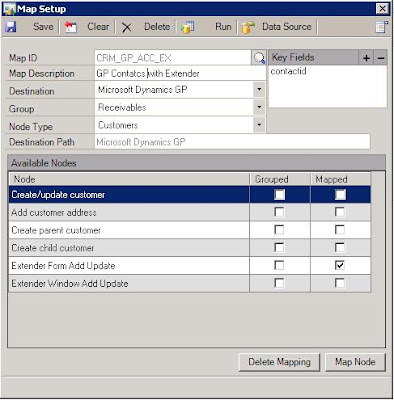Screen dimensions: 394x400
Task: Select contactid in Key Fields list
Action: click(x=289, y=71)
